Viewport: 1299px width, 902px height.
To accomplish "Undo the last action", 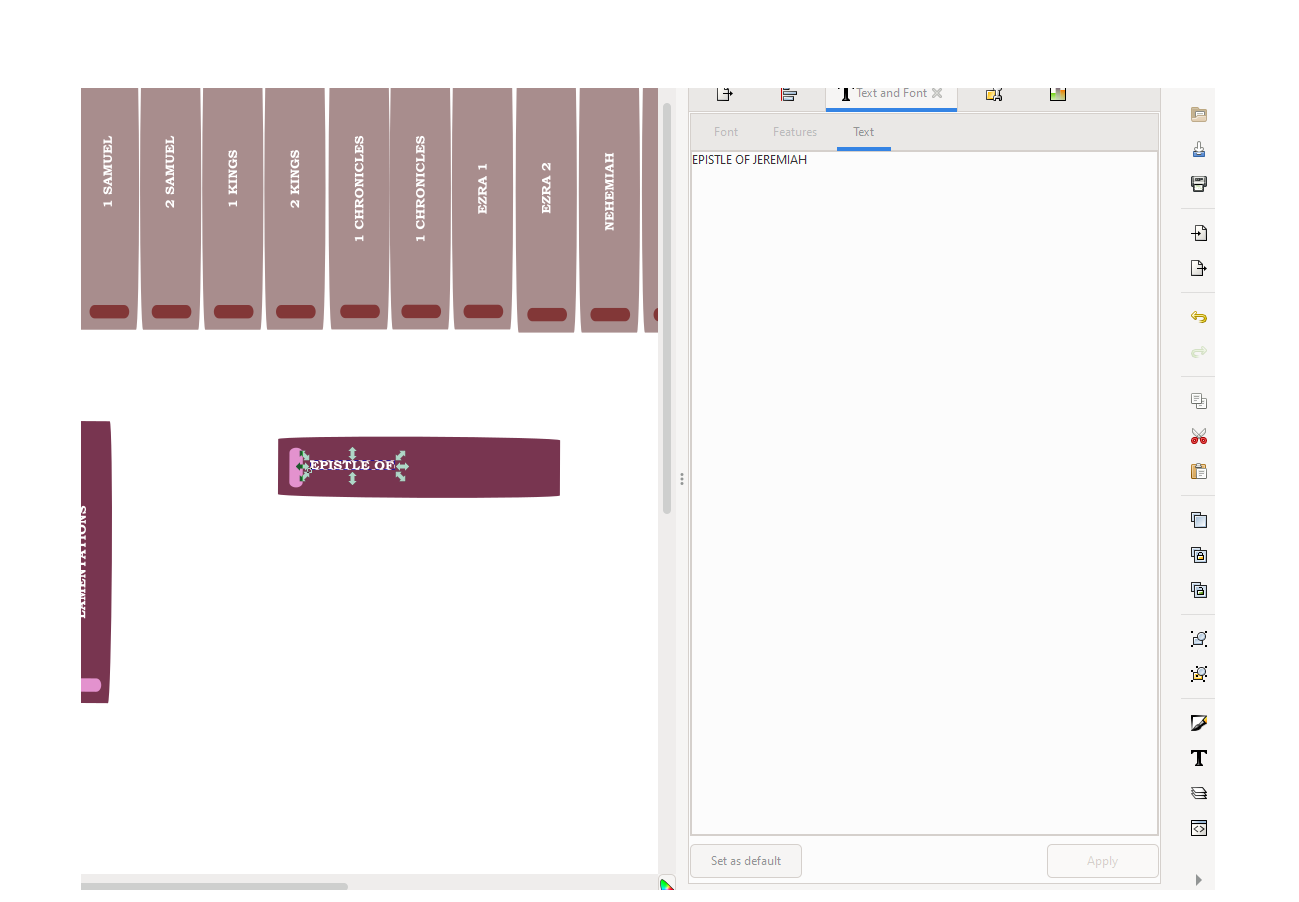I will click(x=1198, y=317).
